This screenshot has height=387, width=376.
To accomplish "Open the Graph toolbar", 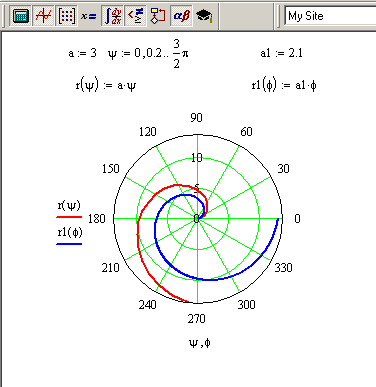I will (x=44, y=16).
